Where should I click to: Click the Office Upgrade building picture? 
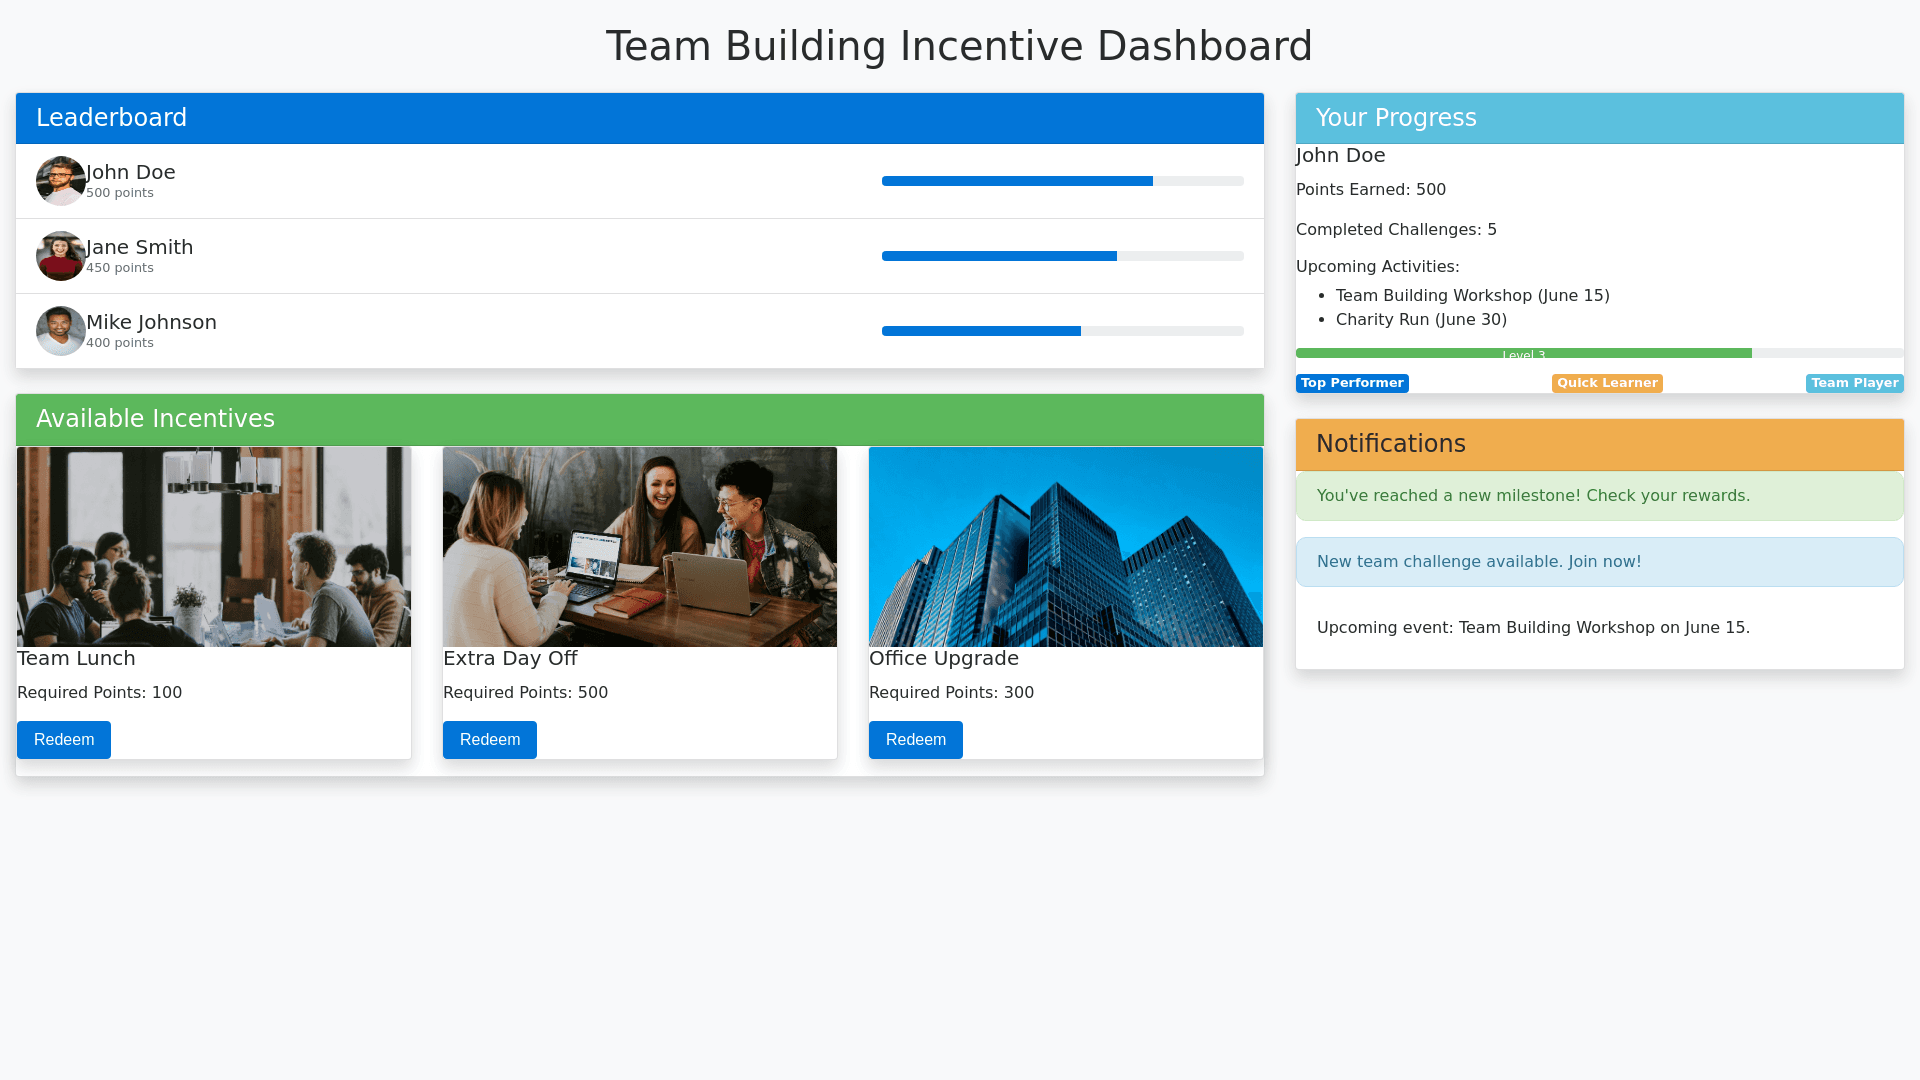coord(1066,547)
